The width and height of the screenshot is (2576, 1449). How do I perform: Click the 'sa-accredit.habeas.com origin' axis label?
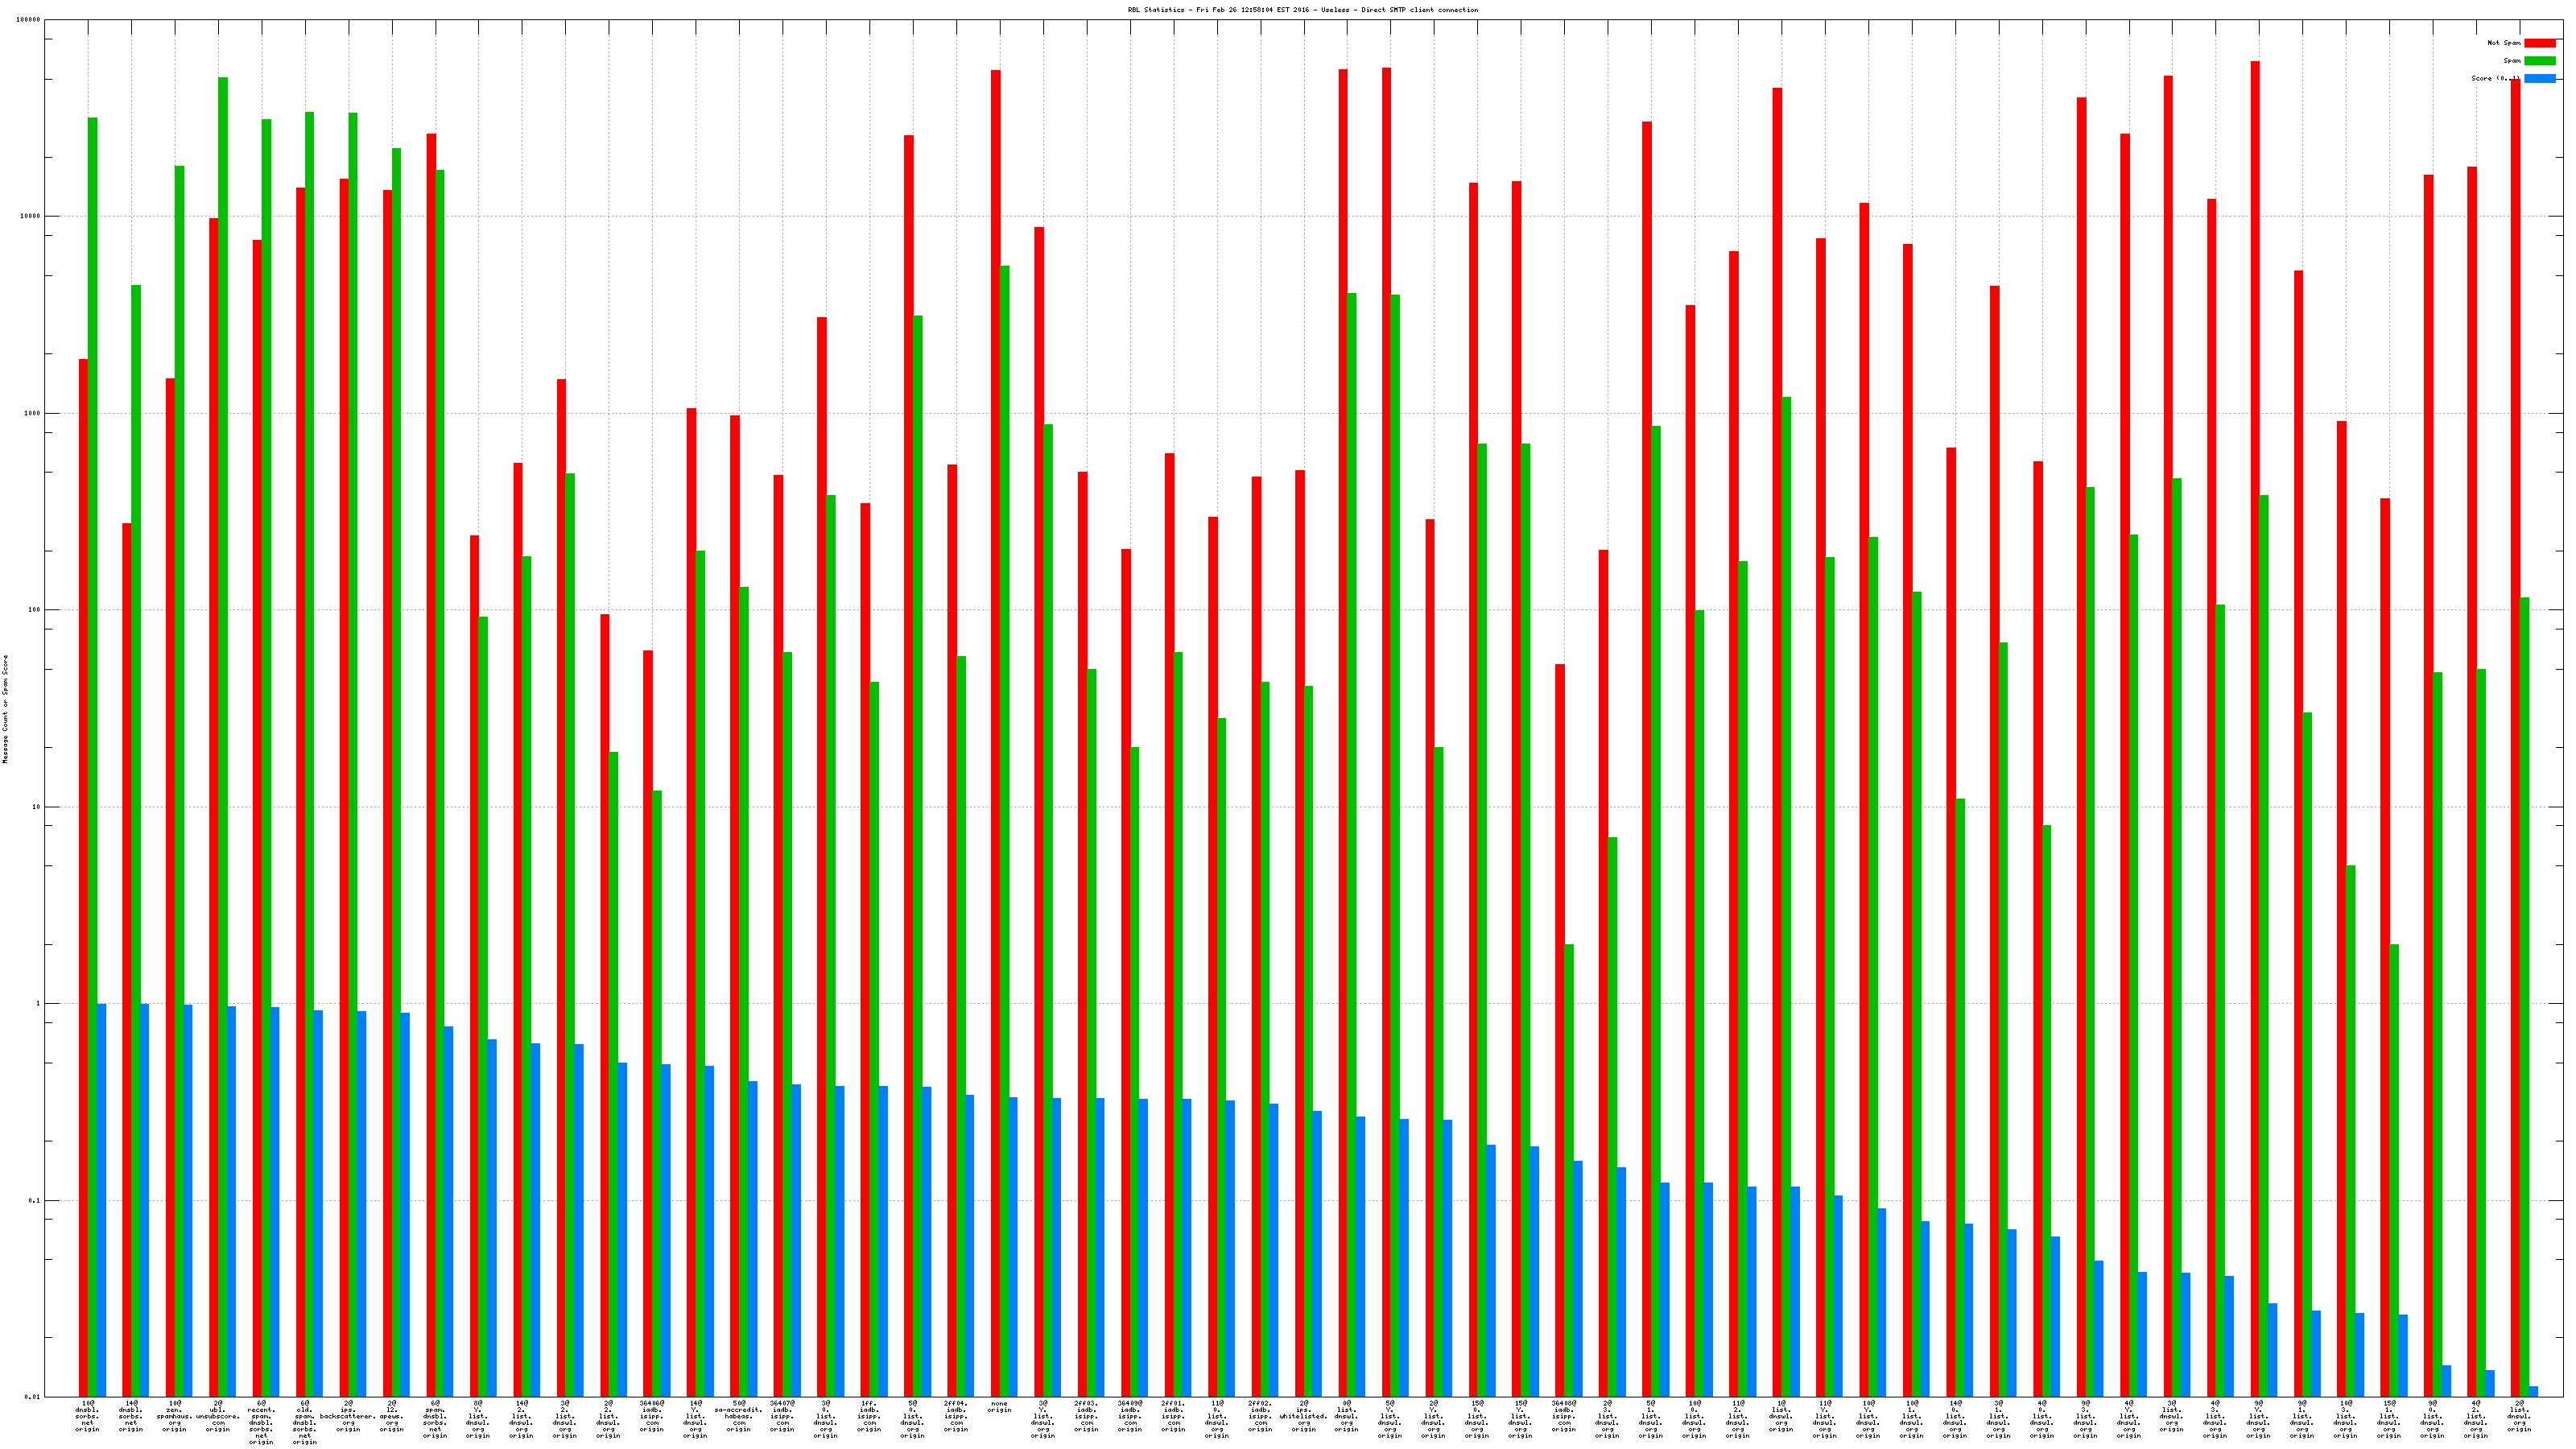tap(739, 1416)
